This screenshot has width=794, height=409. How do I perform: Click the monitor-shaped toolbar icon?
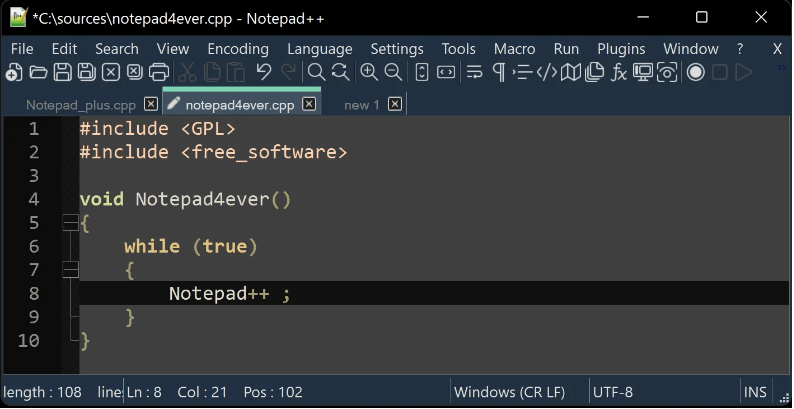click(643, 72)
